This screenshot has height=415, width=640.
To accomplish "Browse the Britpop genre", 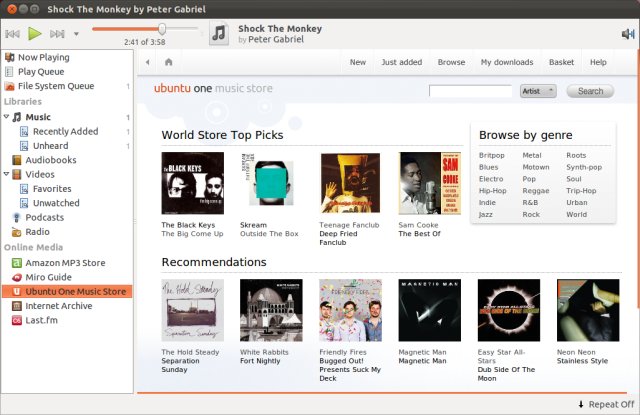I will coord(491,155).
